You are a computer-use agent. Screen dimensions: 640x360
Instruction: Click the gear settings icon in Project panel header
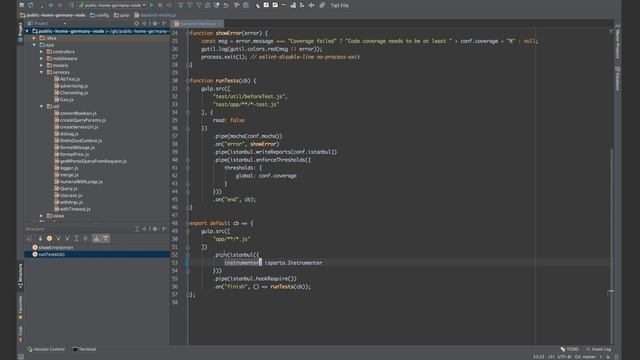point(155,23)
